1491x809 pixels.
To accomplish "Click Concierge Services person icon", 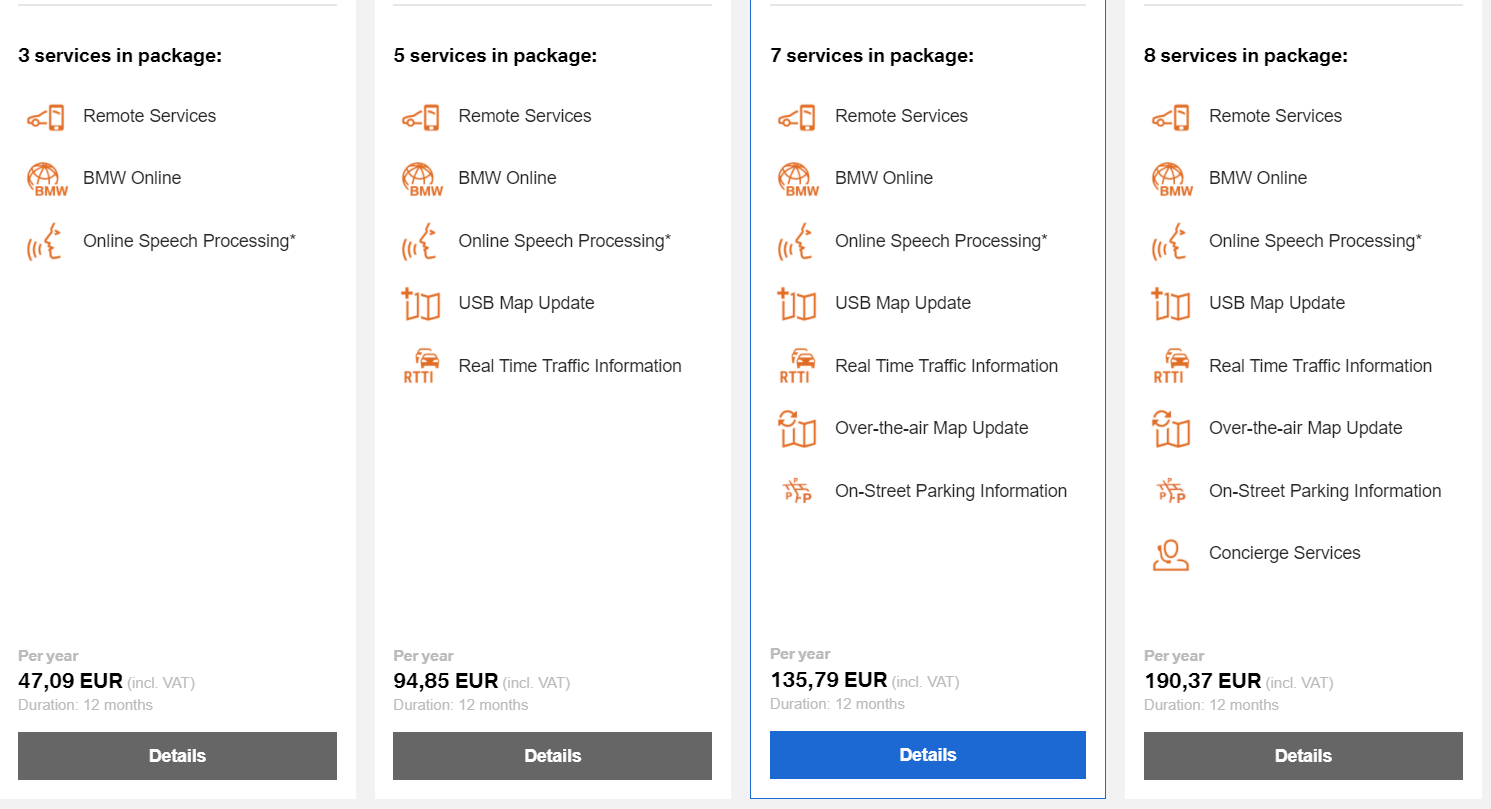I will click(1171, 554).
